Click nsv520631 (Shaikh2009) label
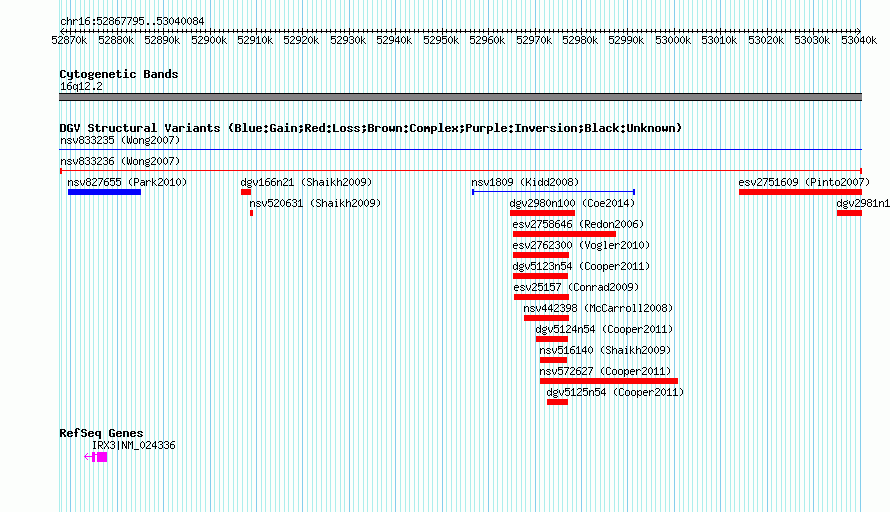Image resolution: width=890 pixels, height=512 pixels. tap(315, 203)
